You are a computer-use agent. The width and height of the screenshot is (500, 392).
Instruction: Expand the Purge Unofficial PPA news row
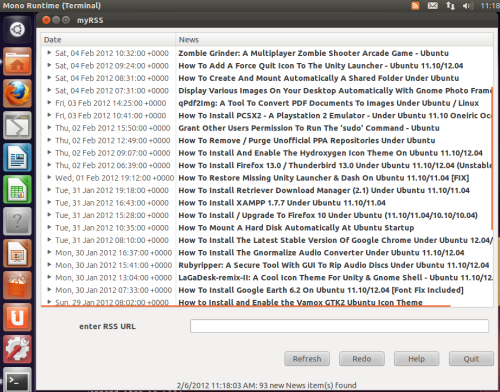pyautogui.click(x=49, y=140)
